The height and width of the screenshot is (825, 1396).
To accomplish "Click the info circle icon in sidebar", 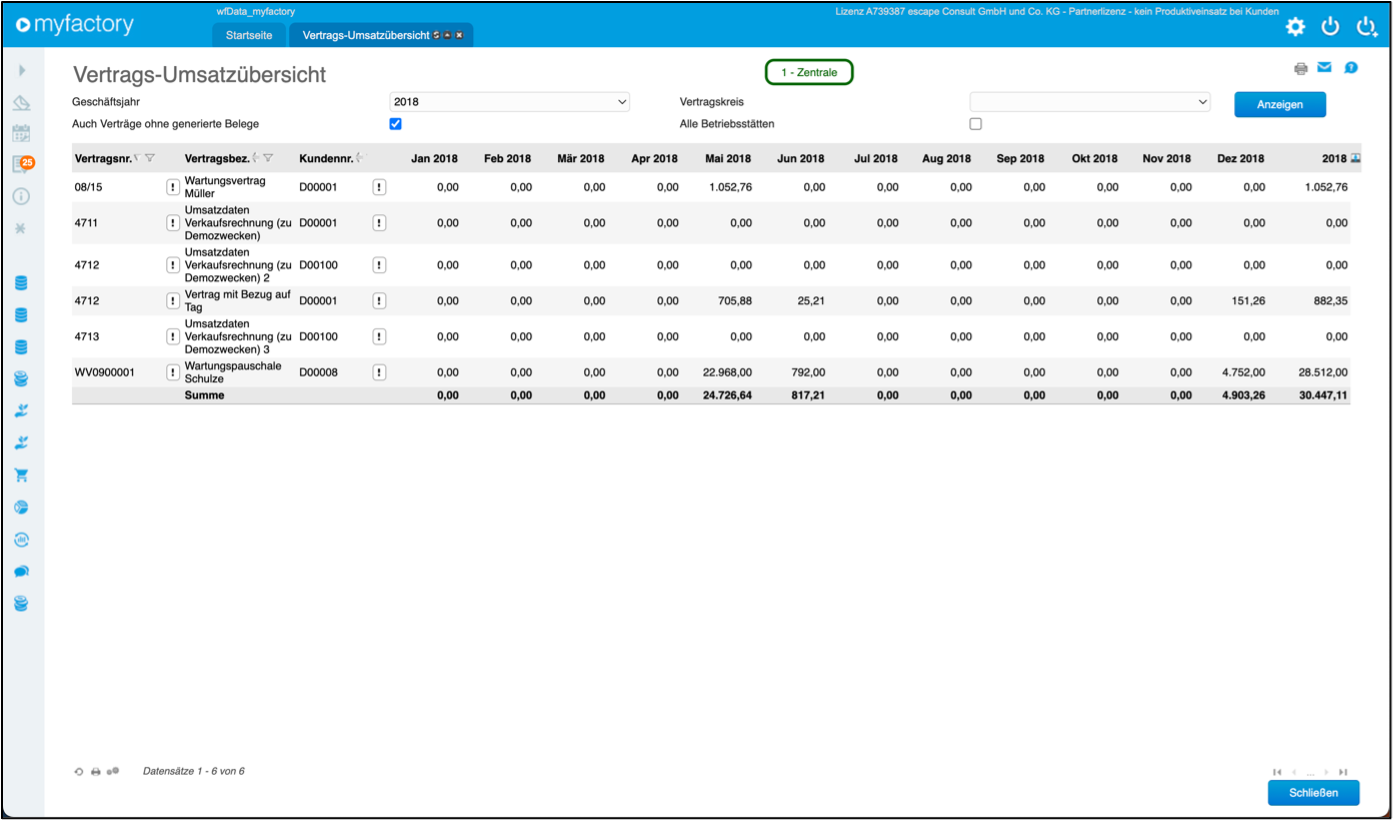I will click(x=21, y=196).
